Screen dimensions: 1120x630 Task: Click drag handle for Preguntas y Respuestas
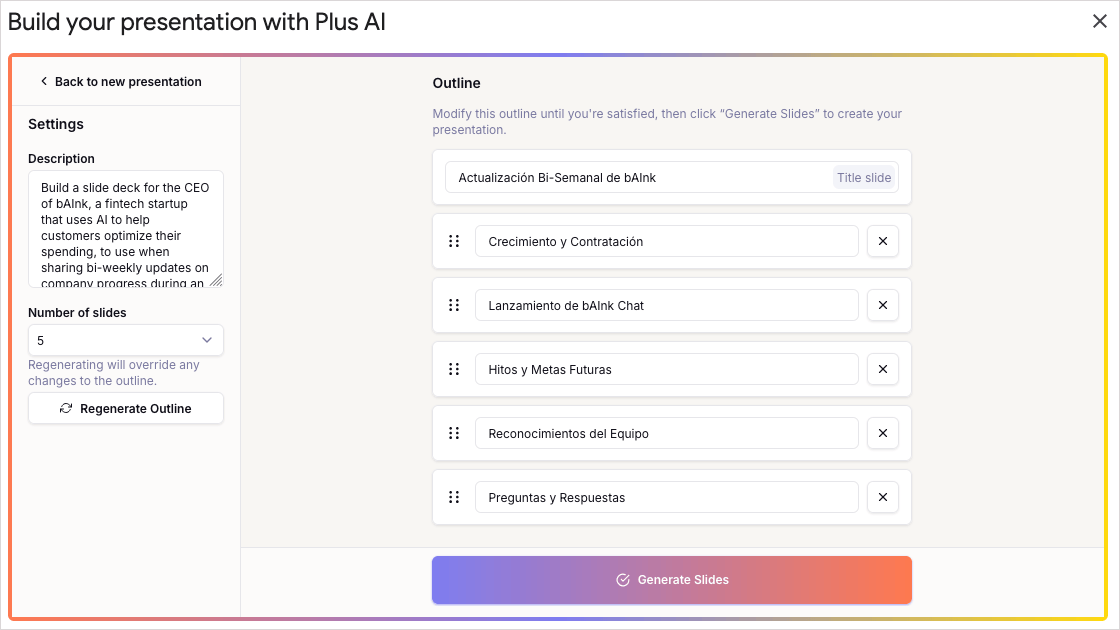[x=454, y=497]
